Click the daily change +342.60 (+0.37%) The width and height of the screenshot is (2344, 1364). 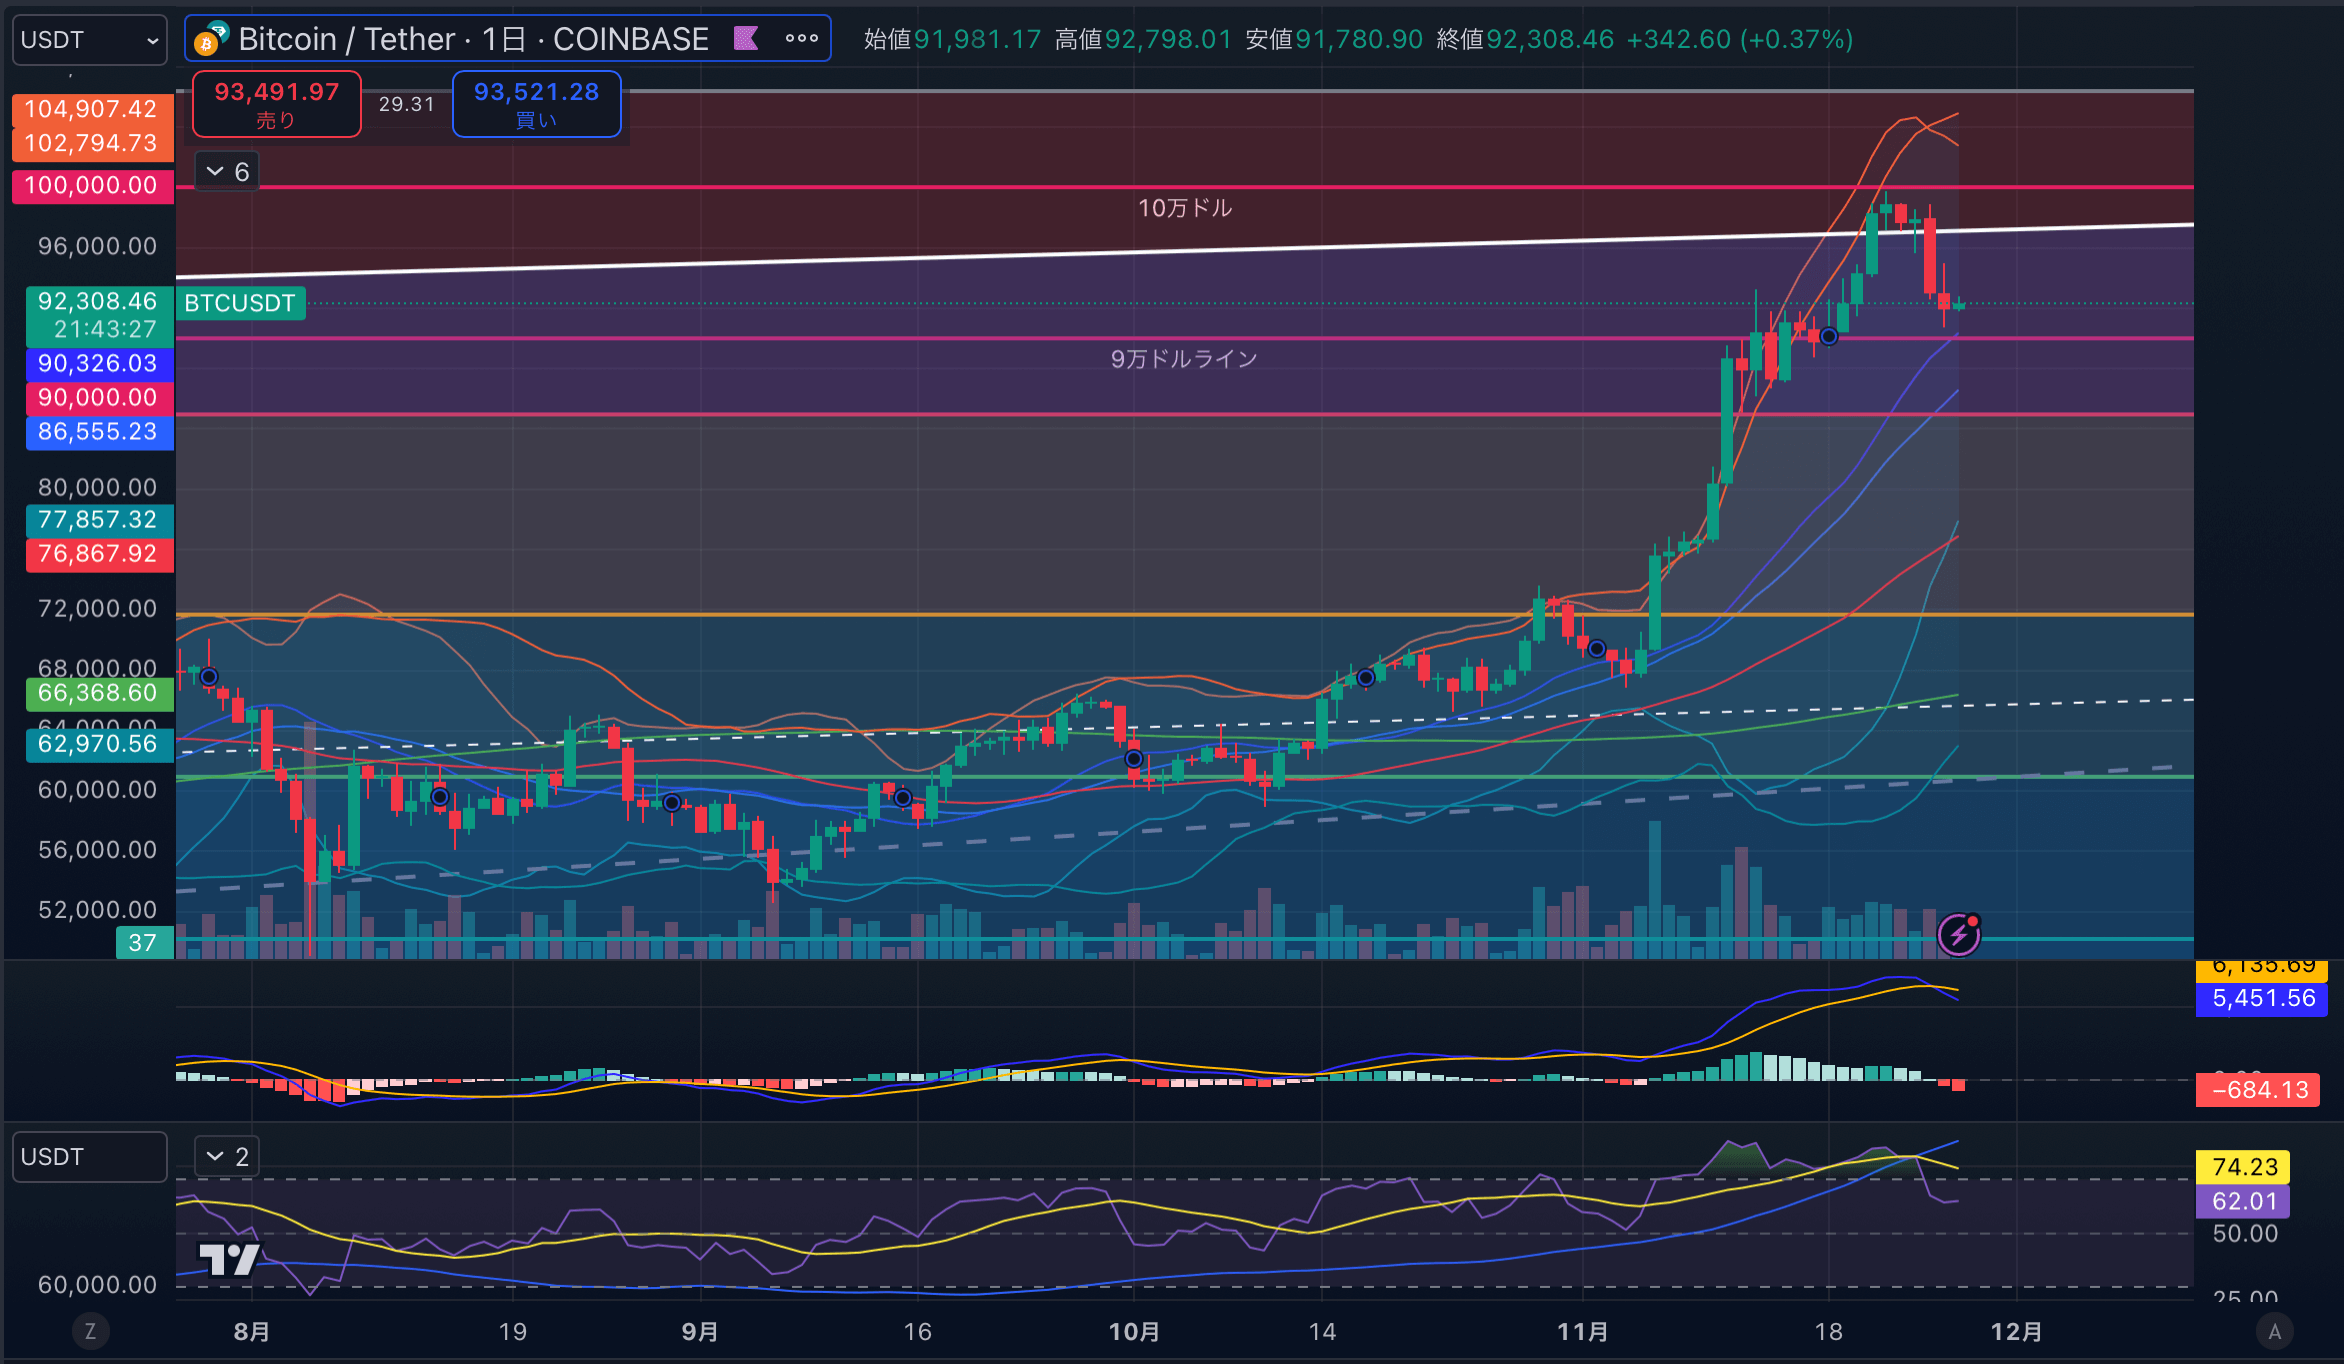pyautogui.click(x=1740, y=39)
